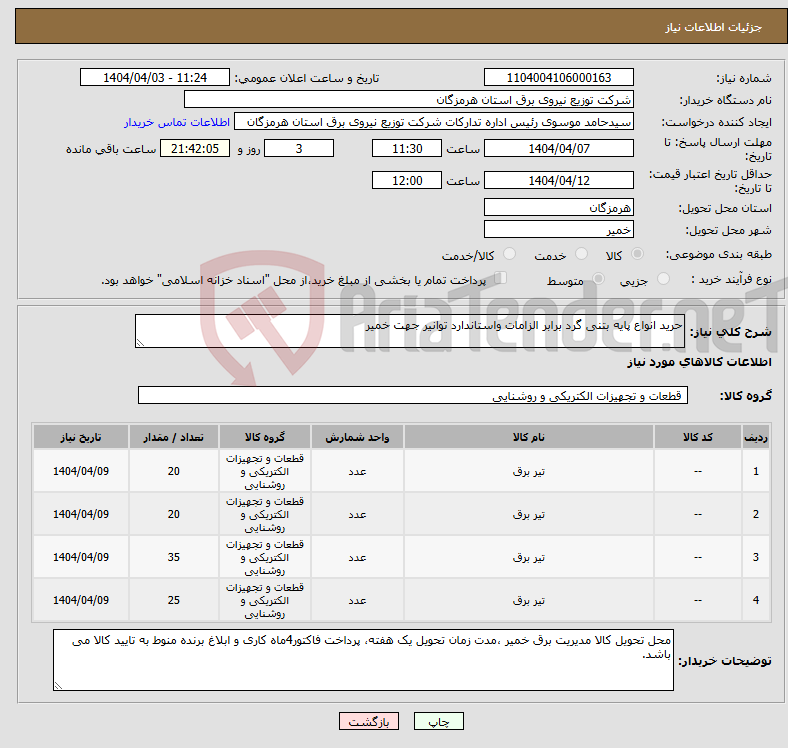Screen dimensions: 788x748
Task: Click page title جزئیات اطلاعات نیاز
Action: [x=714, y=27]
